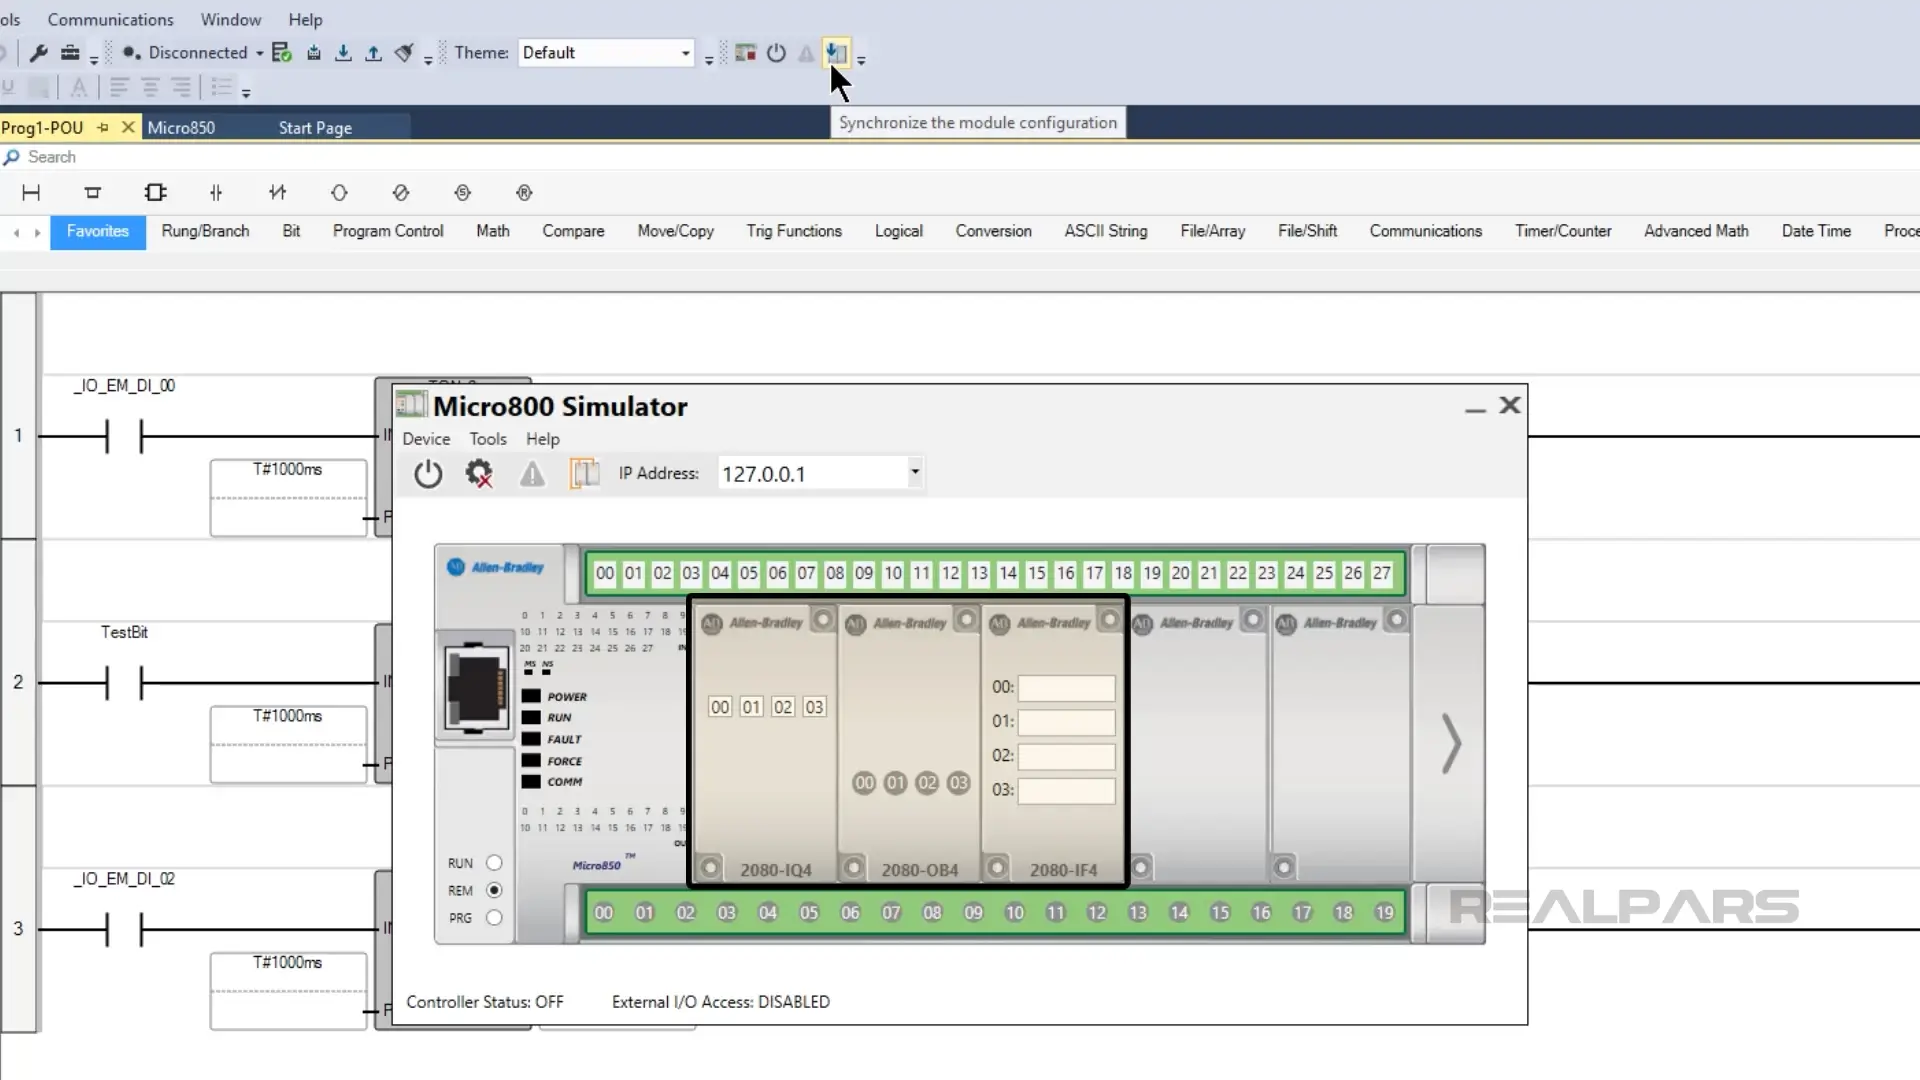The height and width of the screenshot is (1080, 1920).
Task: Add a reverse contact instruction
Action: pos(278,193)
